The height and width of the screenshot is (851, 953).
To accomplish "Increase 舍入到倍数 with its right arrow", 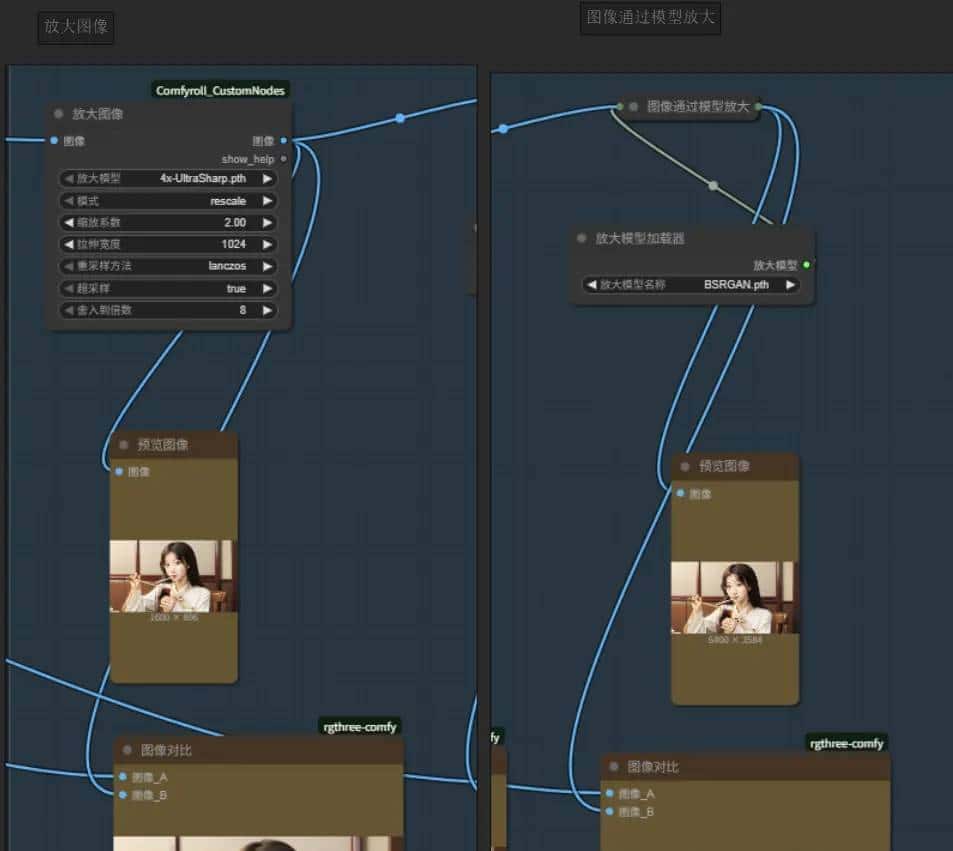I will click(267, 310).
